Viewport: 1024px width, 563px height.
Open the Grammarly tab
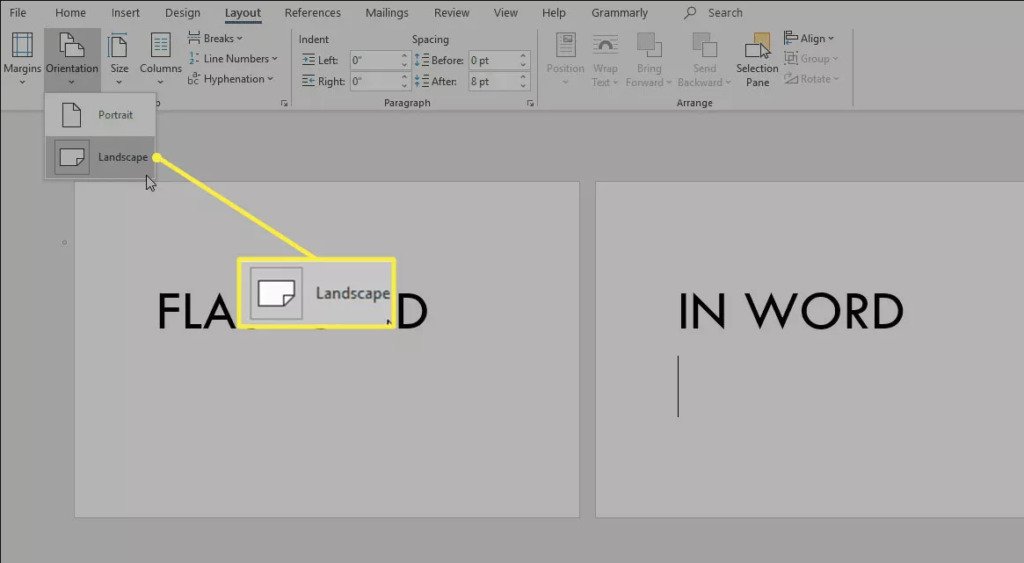[619, 12]
